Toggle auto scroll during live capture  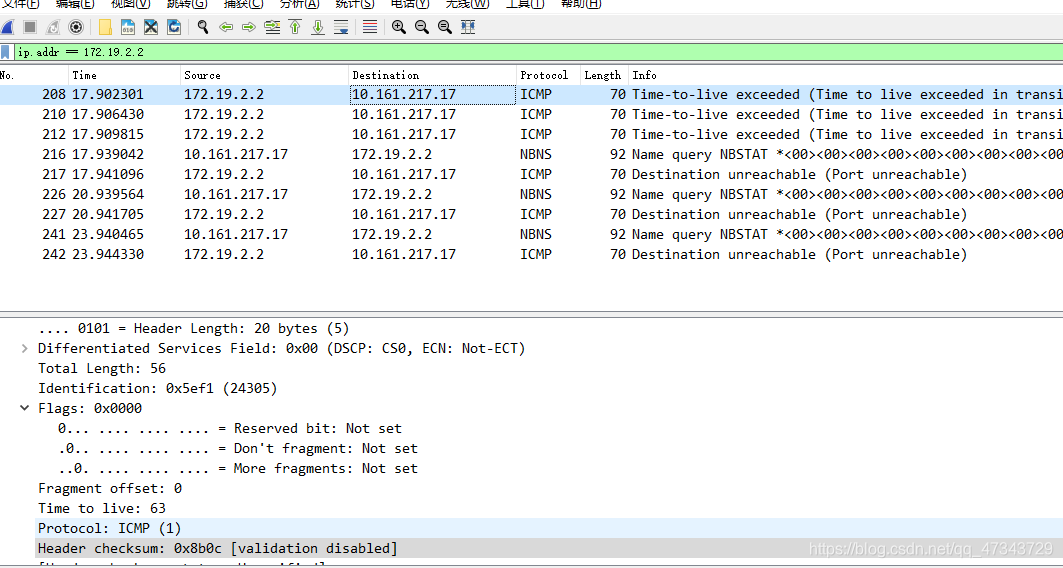click(341, 27)
